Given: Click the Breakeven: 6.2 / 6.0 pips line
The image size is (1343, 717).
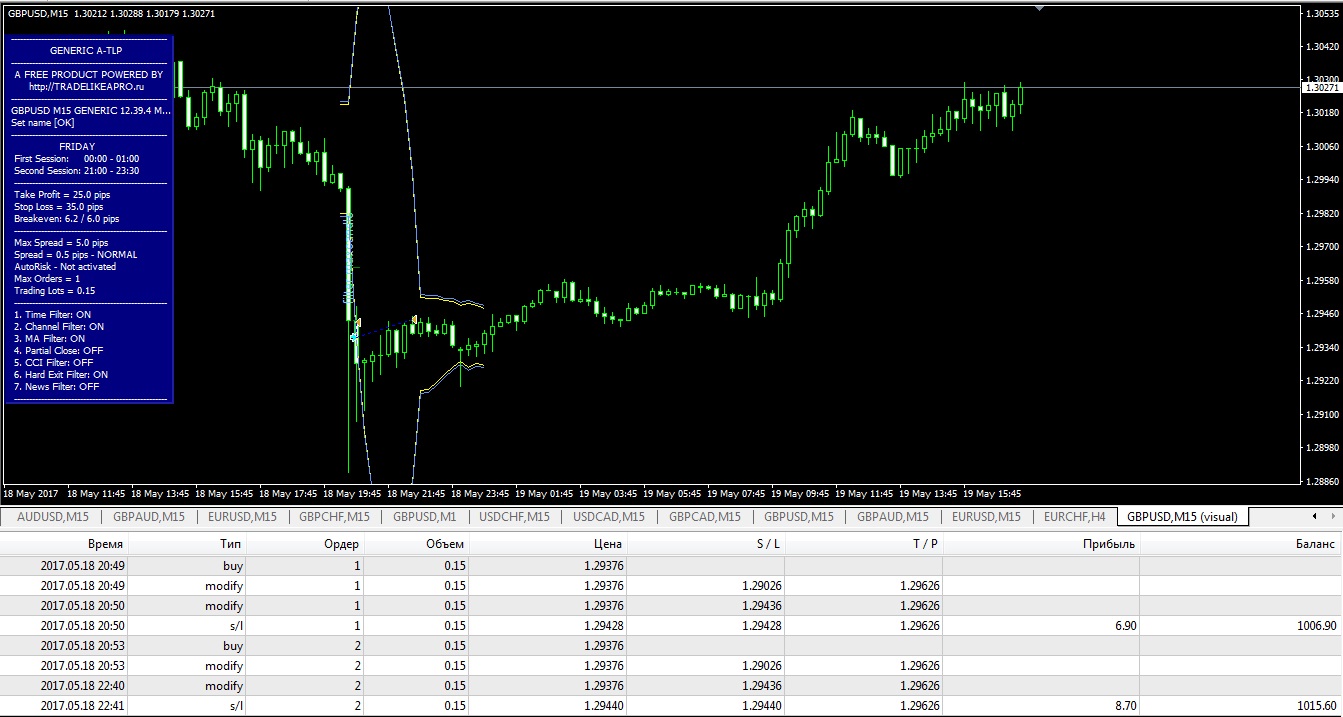Looking at the screenshot, I should [66, 219].
